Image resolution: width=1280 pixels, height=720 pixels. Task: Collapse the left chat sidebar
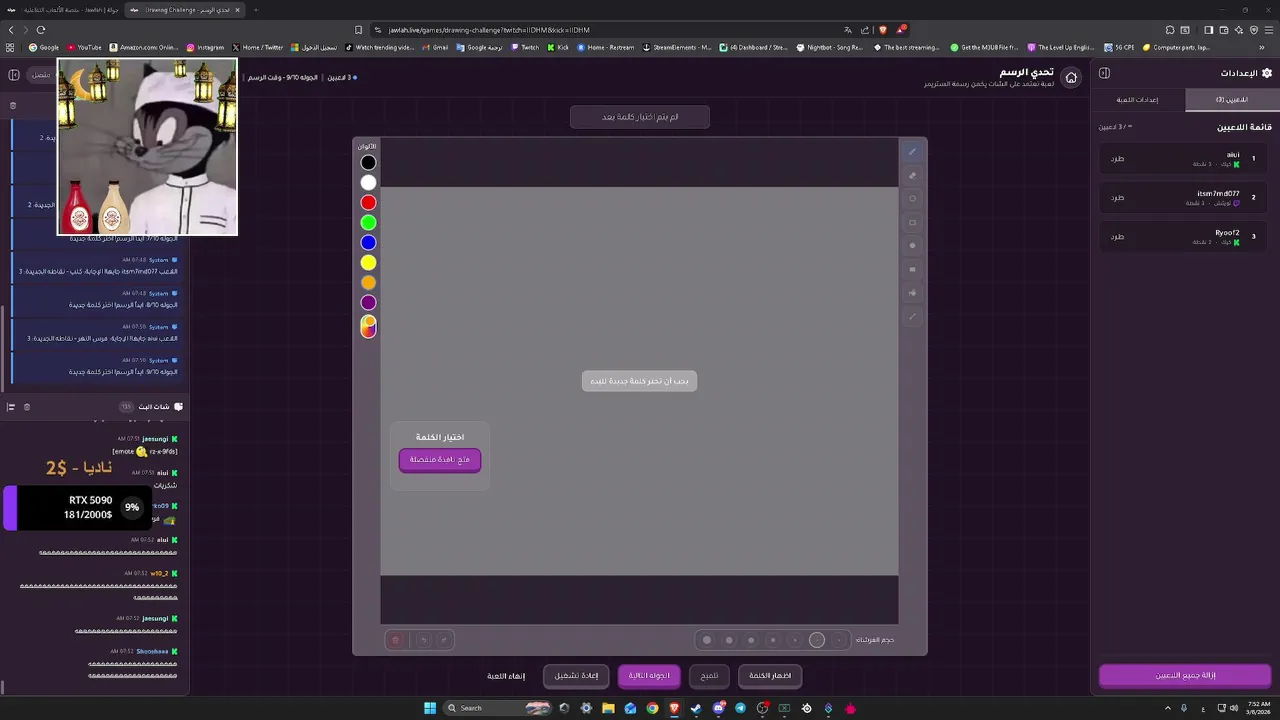pyautogui.click(x=14, y=75)
